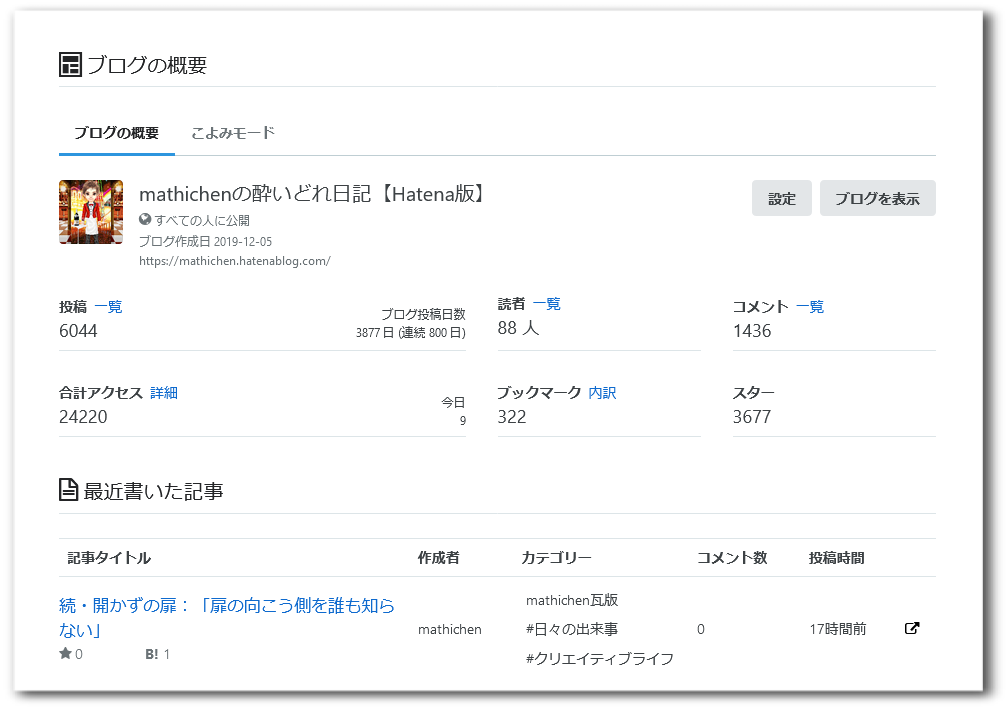
Task: Click the B! bookmark icon under the article
Action: point(152,654)
